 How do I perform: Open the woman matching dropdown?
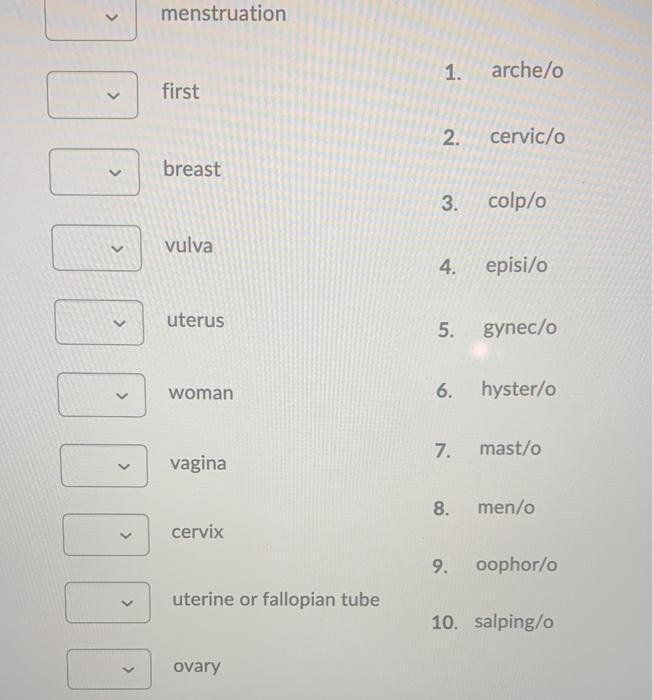click(102, 395)
